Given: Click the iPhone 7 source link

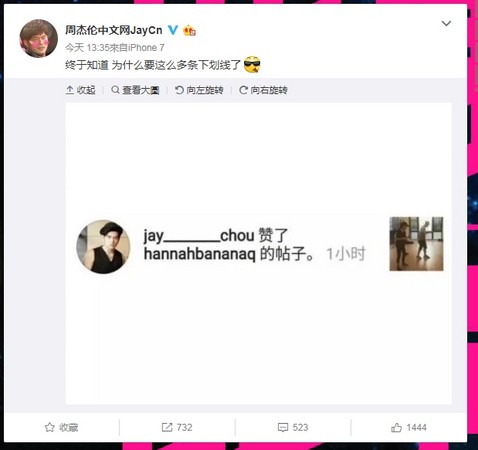Looking at the screenshot, I should 146,48.
